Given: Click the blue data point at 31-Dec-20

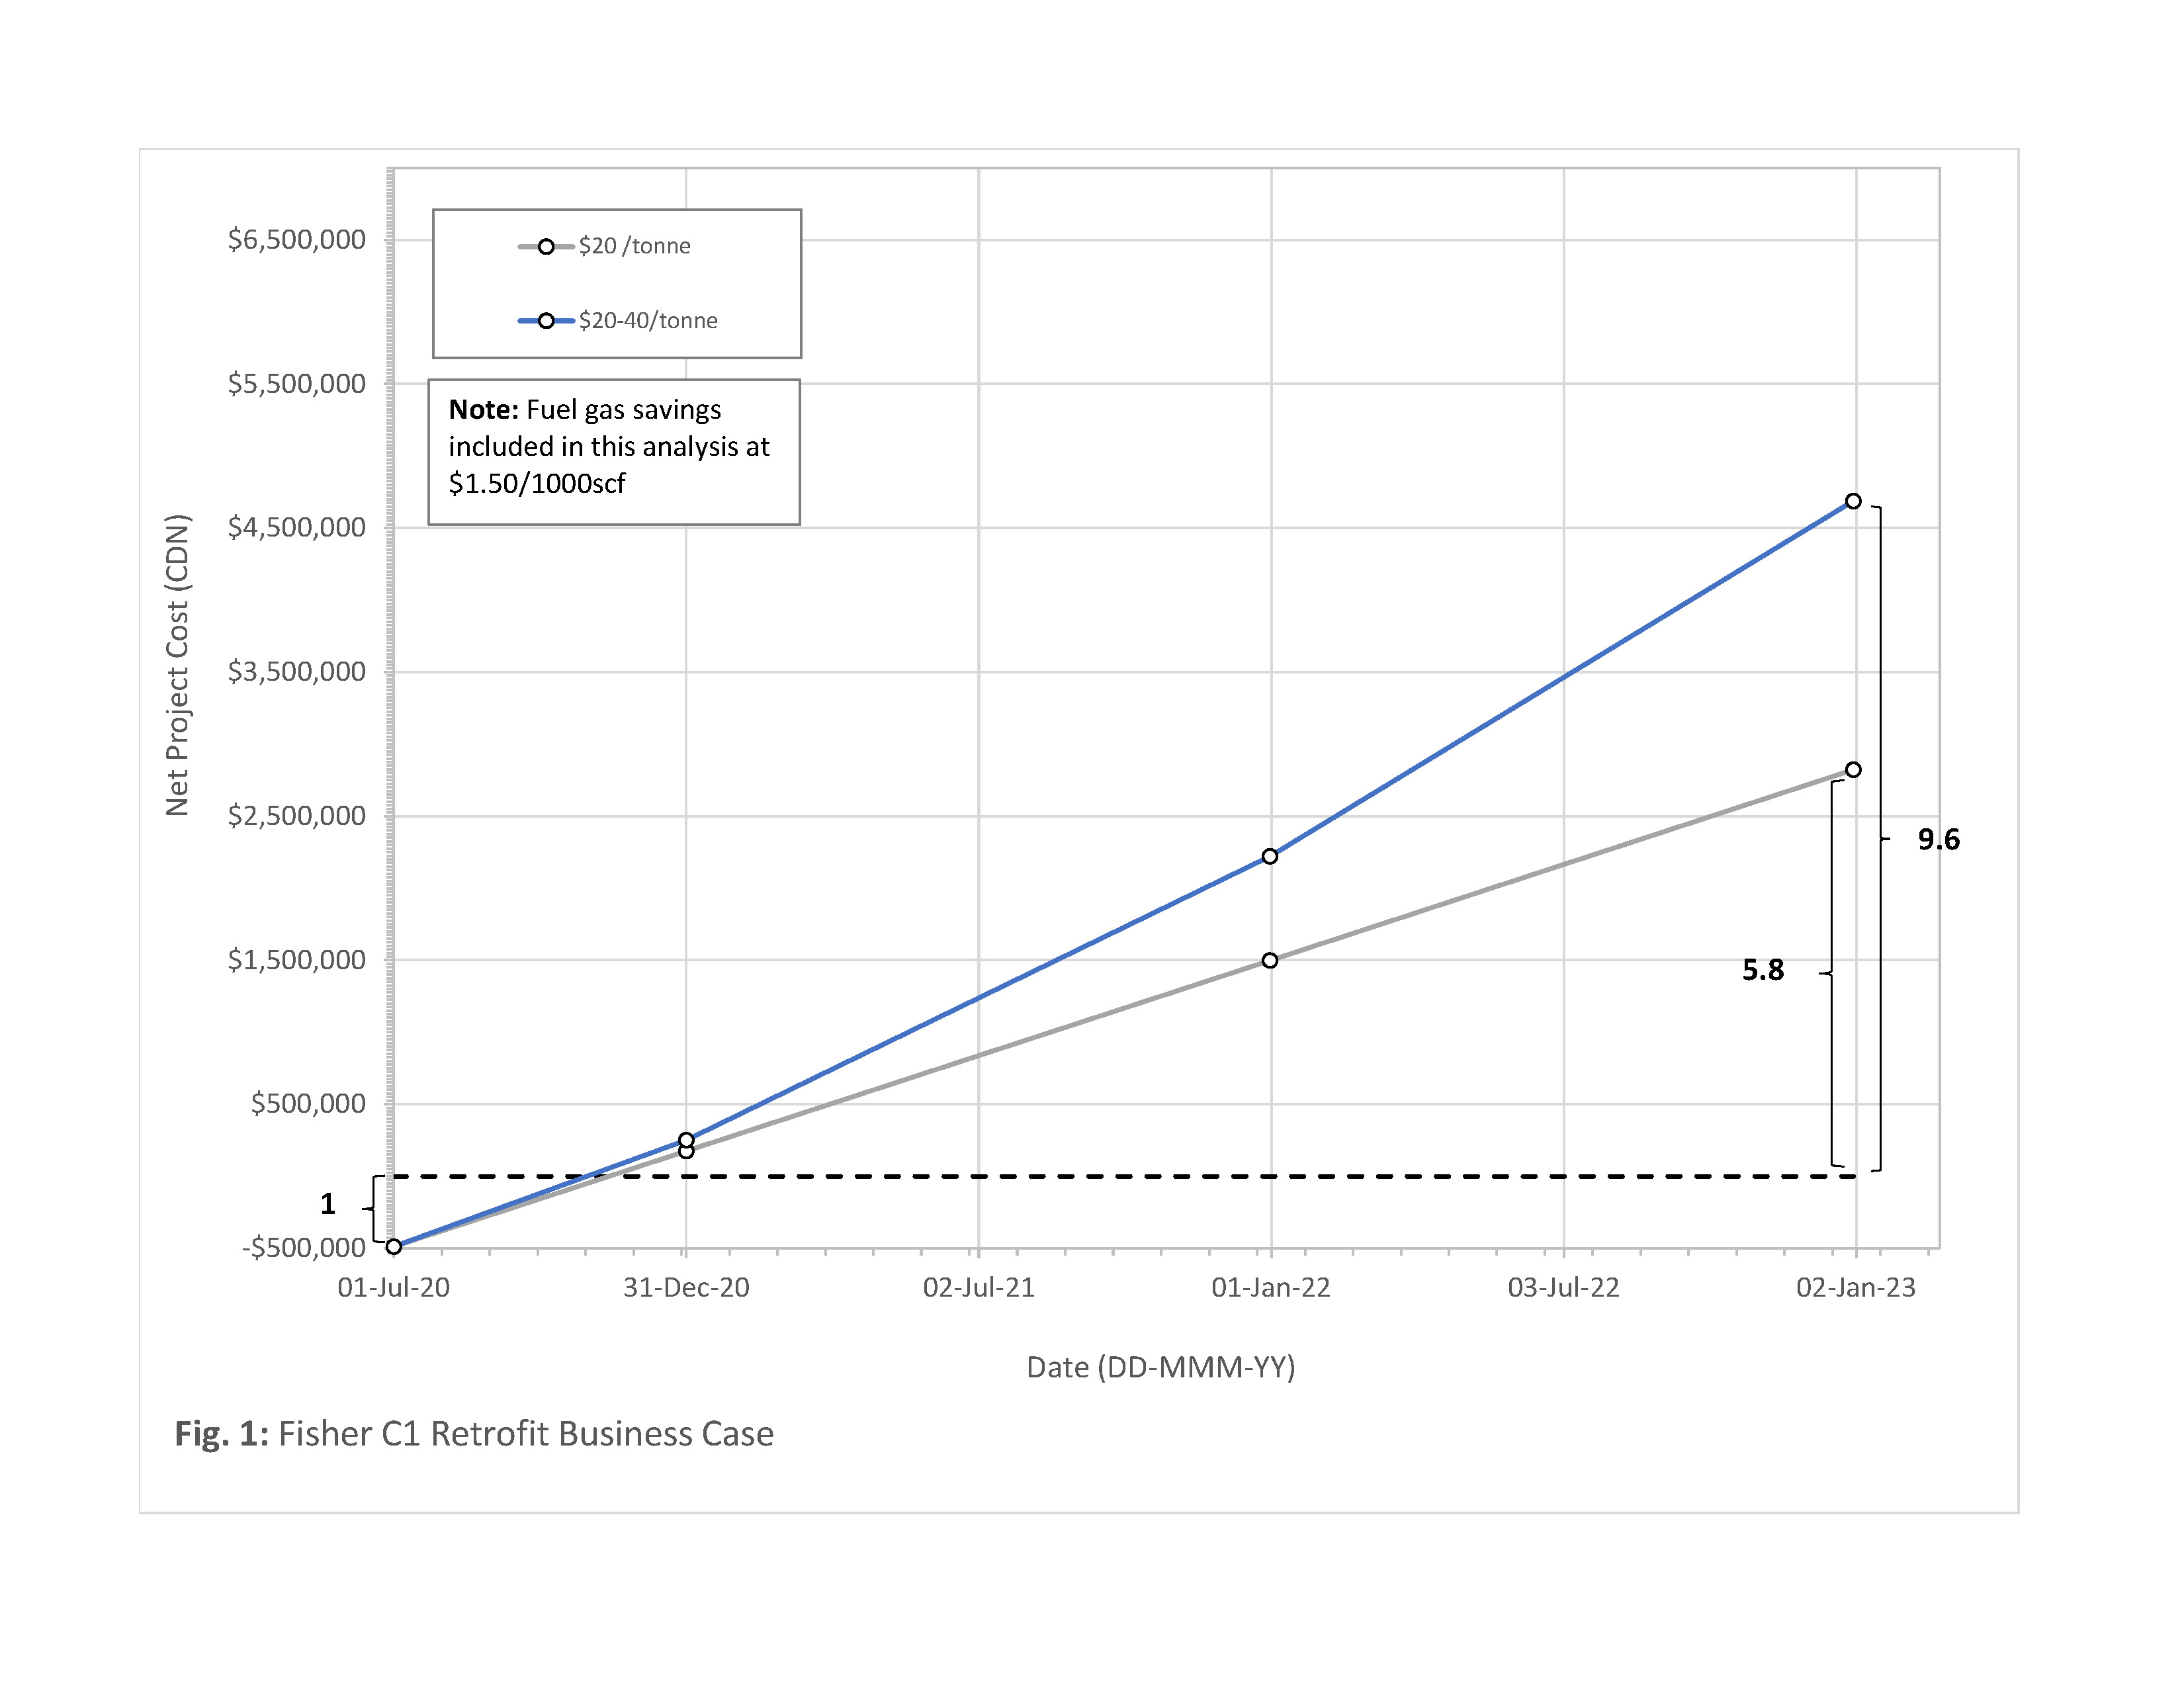Looking at the screenshot, I should 686,1140.
